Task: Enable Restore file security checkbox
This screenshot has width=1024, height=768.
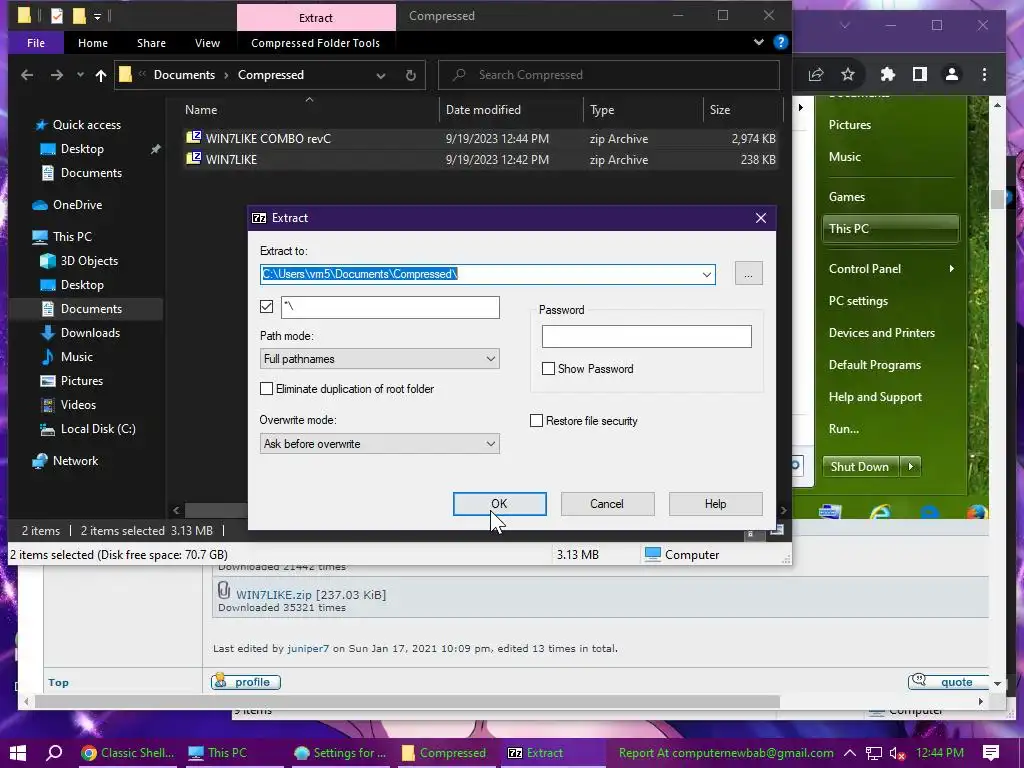Action: pyautogui.click(x=536, y=421)
